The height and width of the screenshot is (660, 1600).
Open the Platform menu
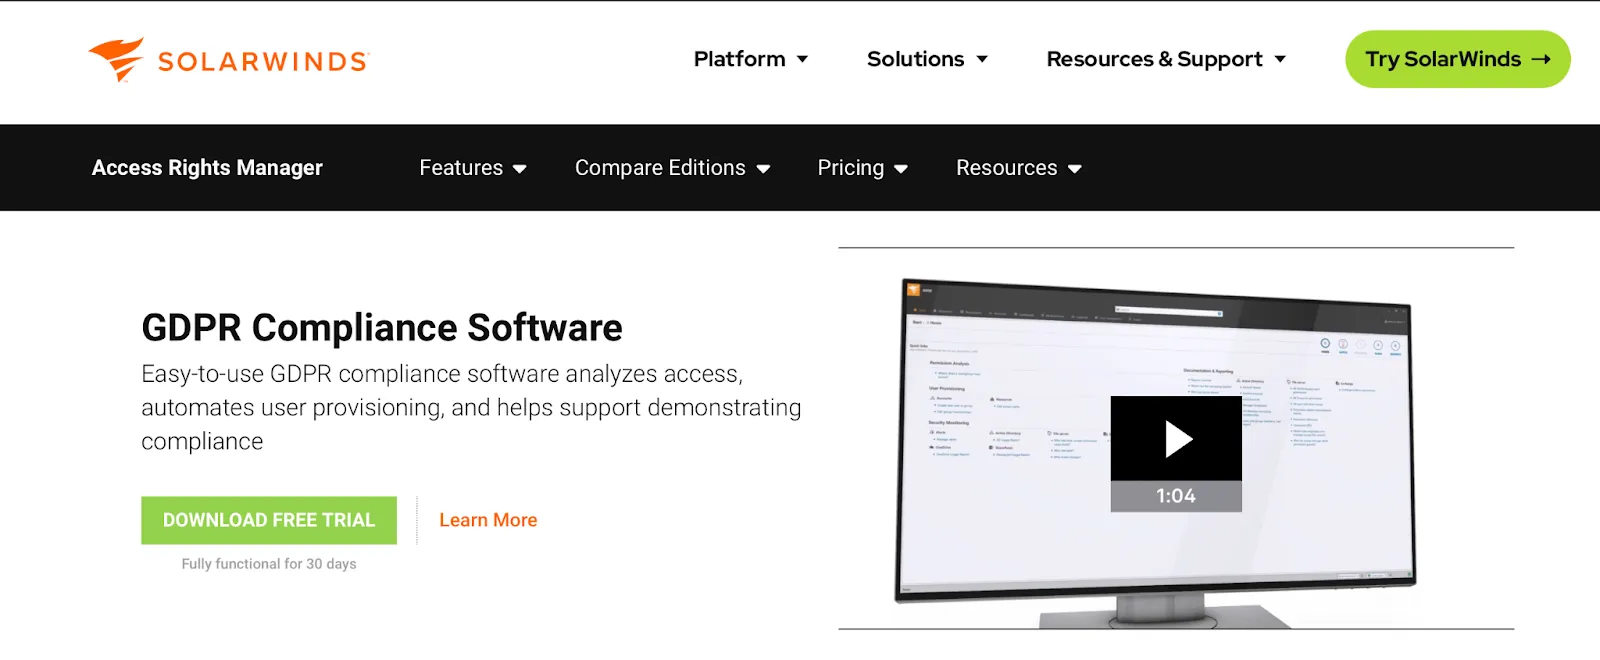pyautogui.click(x=740, y=59)
